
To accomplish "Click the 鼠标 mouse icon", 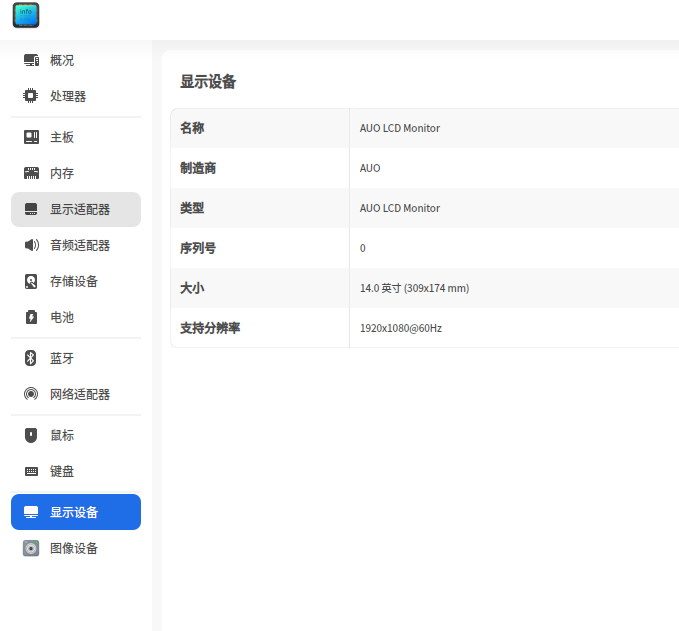I will click(x=31, y=435).
